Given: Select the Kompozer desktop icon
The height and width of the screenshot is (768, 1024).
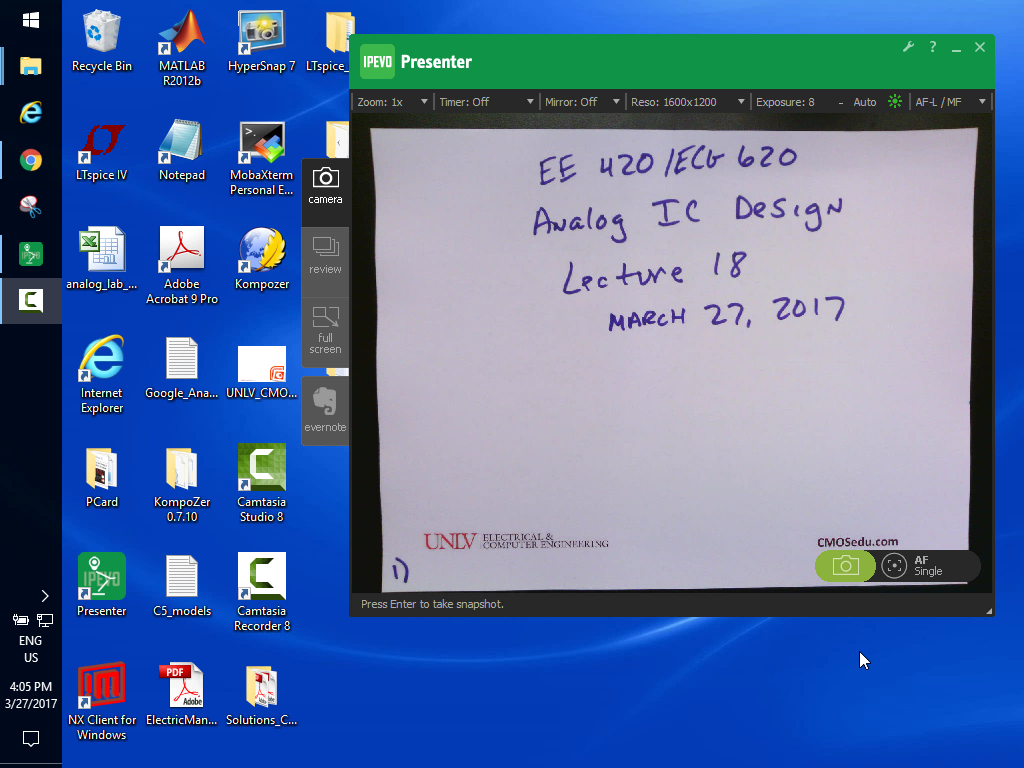Looking at the screenshot, I should pos(261,259).
